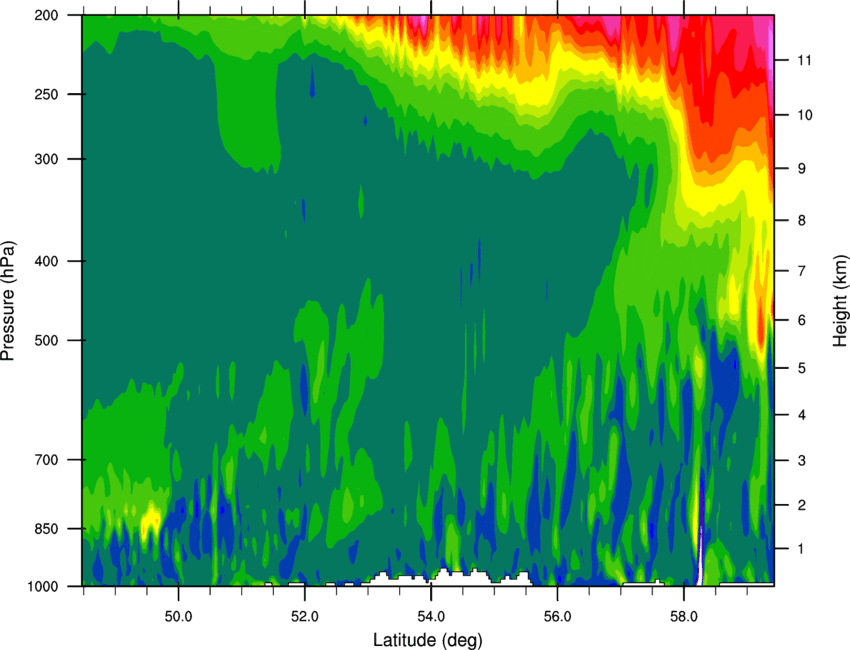Pick the 3 km height label
The height and width of the screenshot is (650, 850).
coord(801,460)
